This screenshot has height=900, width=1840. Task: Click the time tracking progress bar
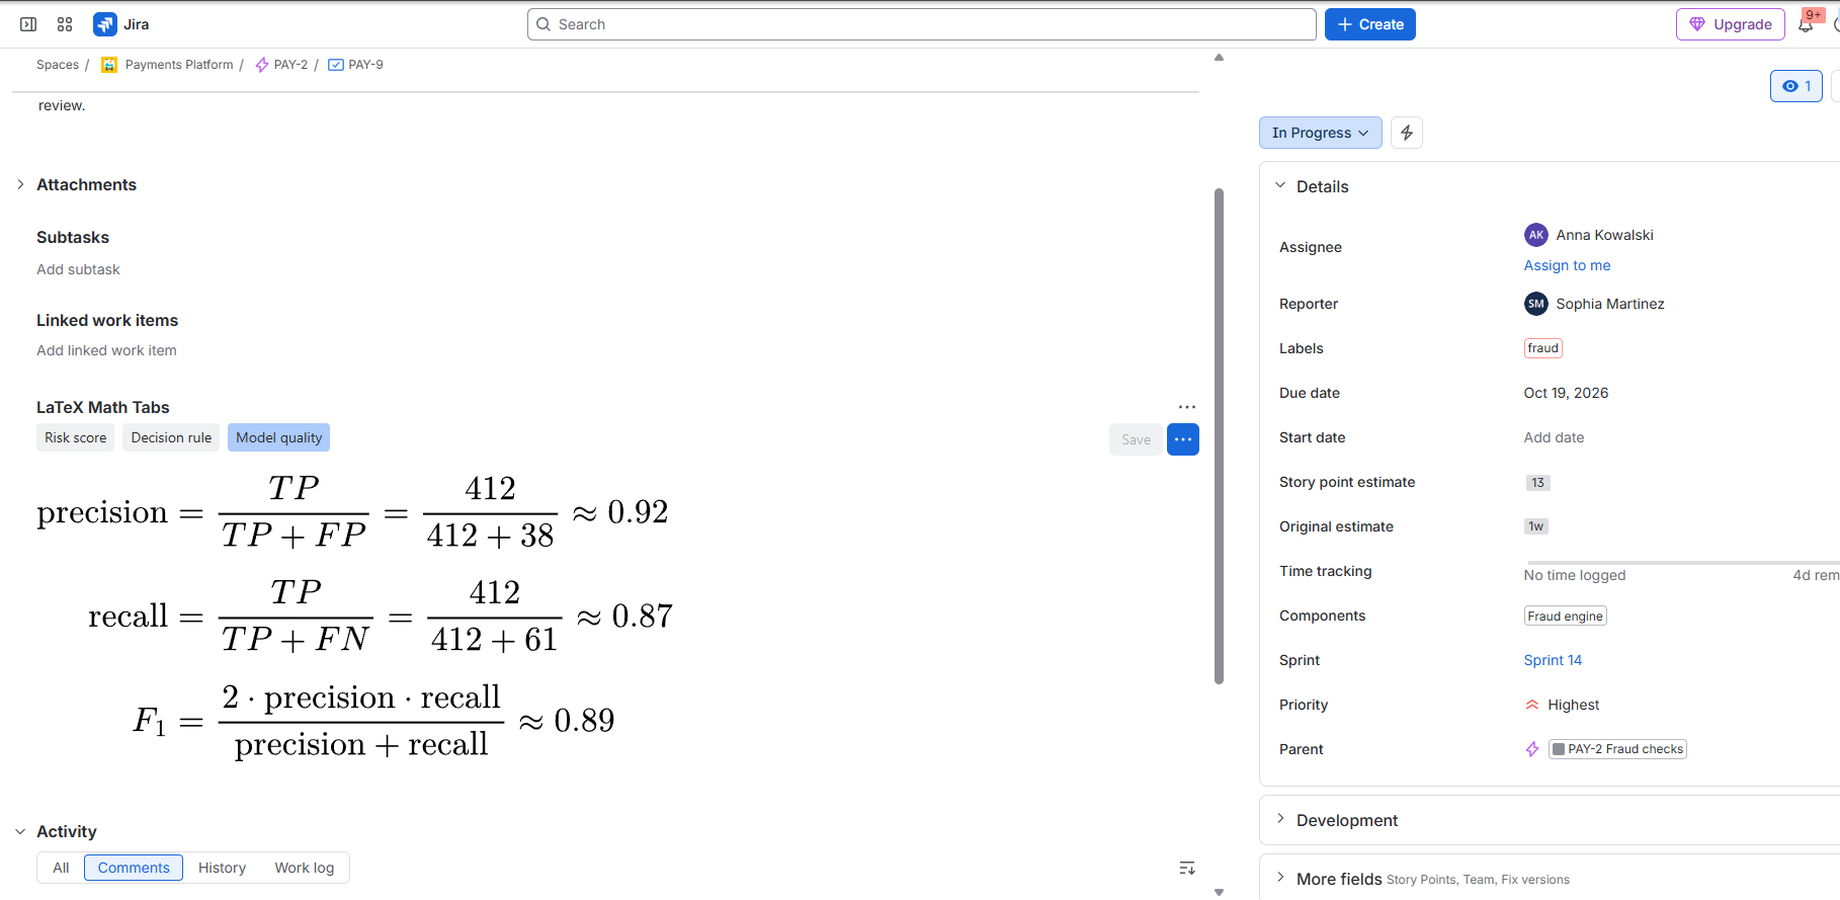click(x=1682, y=563)
